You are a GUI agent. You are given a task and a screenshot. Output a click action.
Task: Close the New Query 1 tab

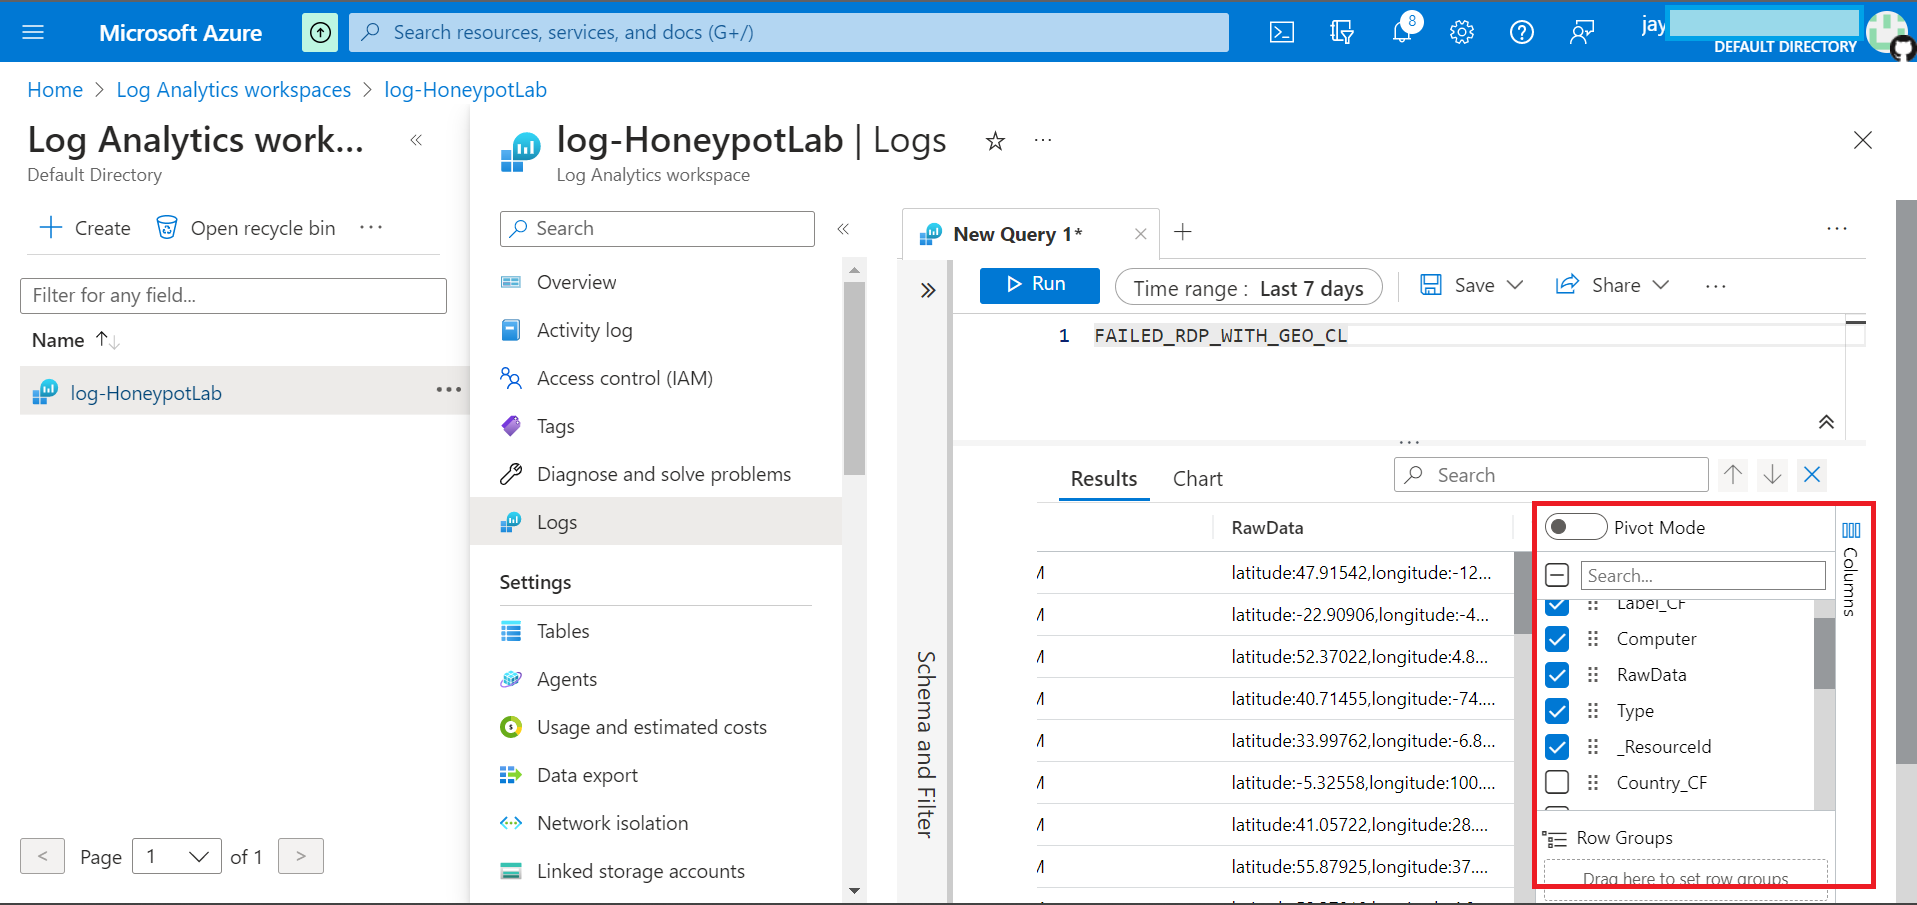[x=1140, y=234]
